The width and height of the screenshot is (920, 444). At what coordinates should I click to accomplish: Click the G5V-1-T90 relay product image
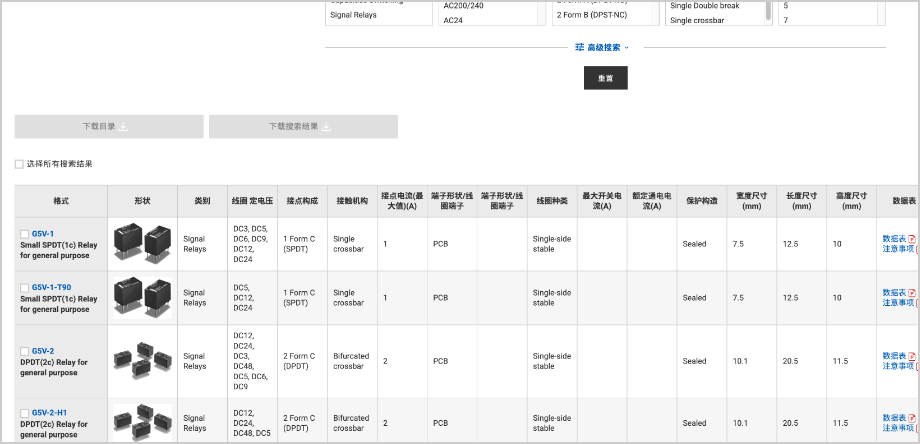pos(141,297)
